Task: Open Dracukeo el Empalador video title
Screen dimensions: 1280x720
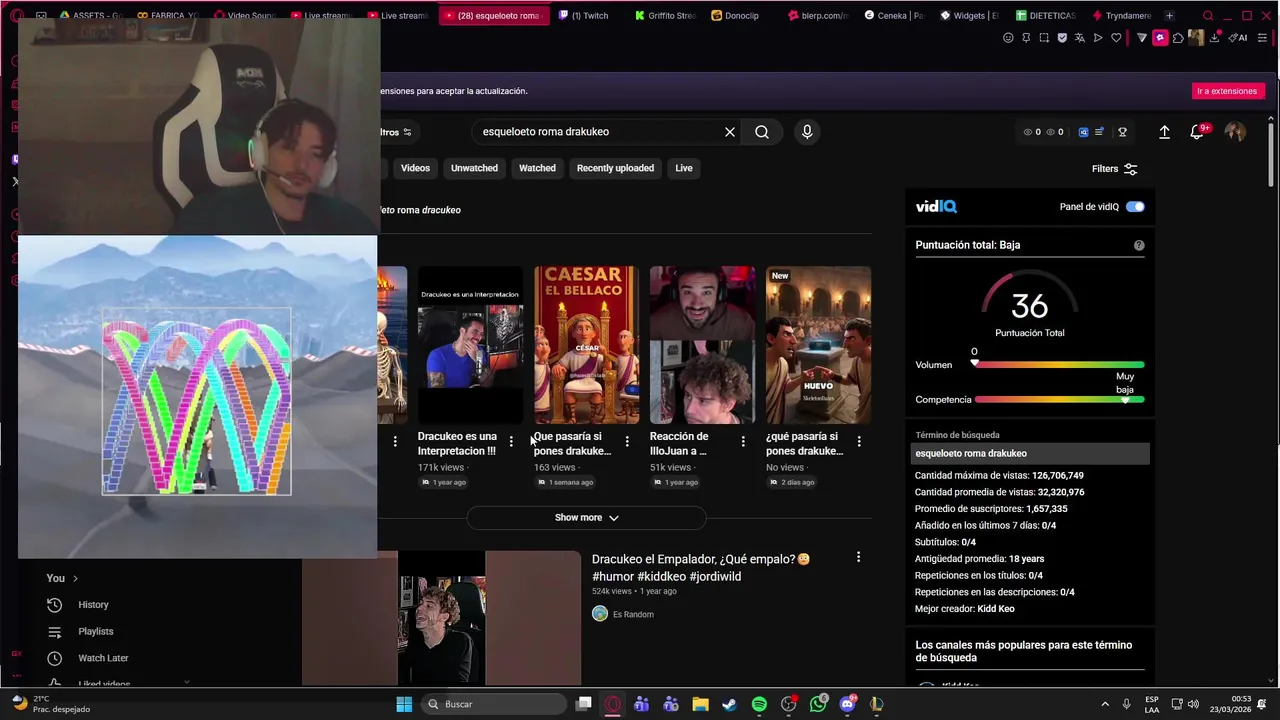Action: pyautogui.click(x=701, y=568)
